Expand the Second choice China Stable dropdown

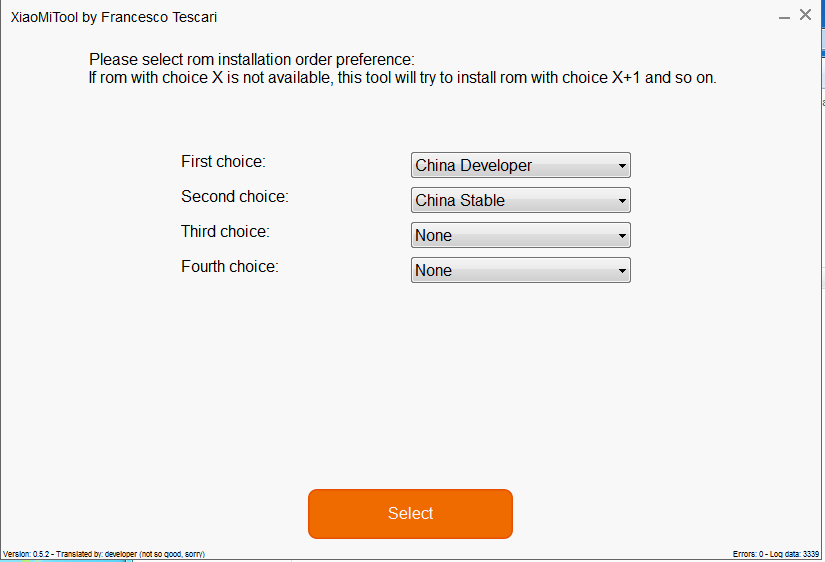tap(520, 200)
